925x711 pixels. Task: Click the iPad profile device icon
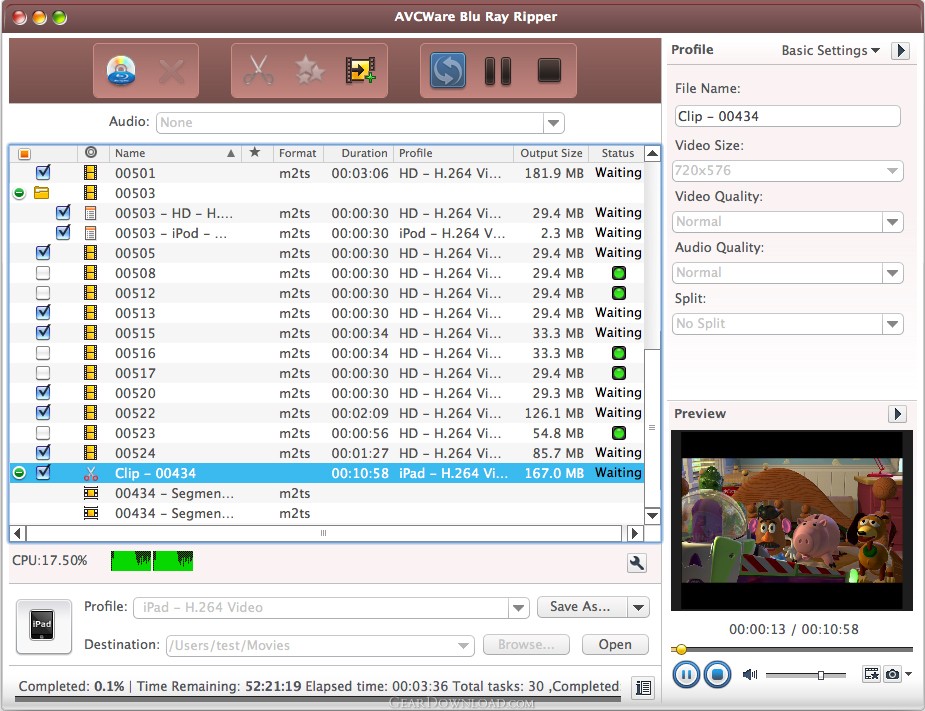pos(44,627)
